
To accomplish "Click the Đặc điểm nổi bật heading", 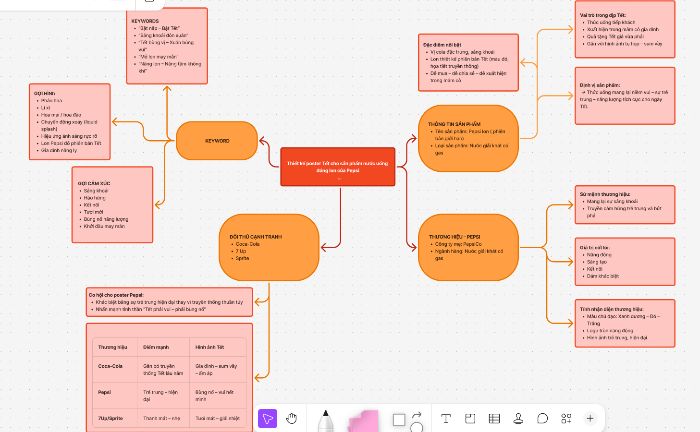I will point(442,45).
